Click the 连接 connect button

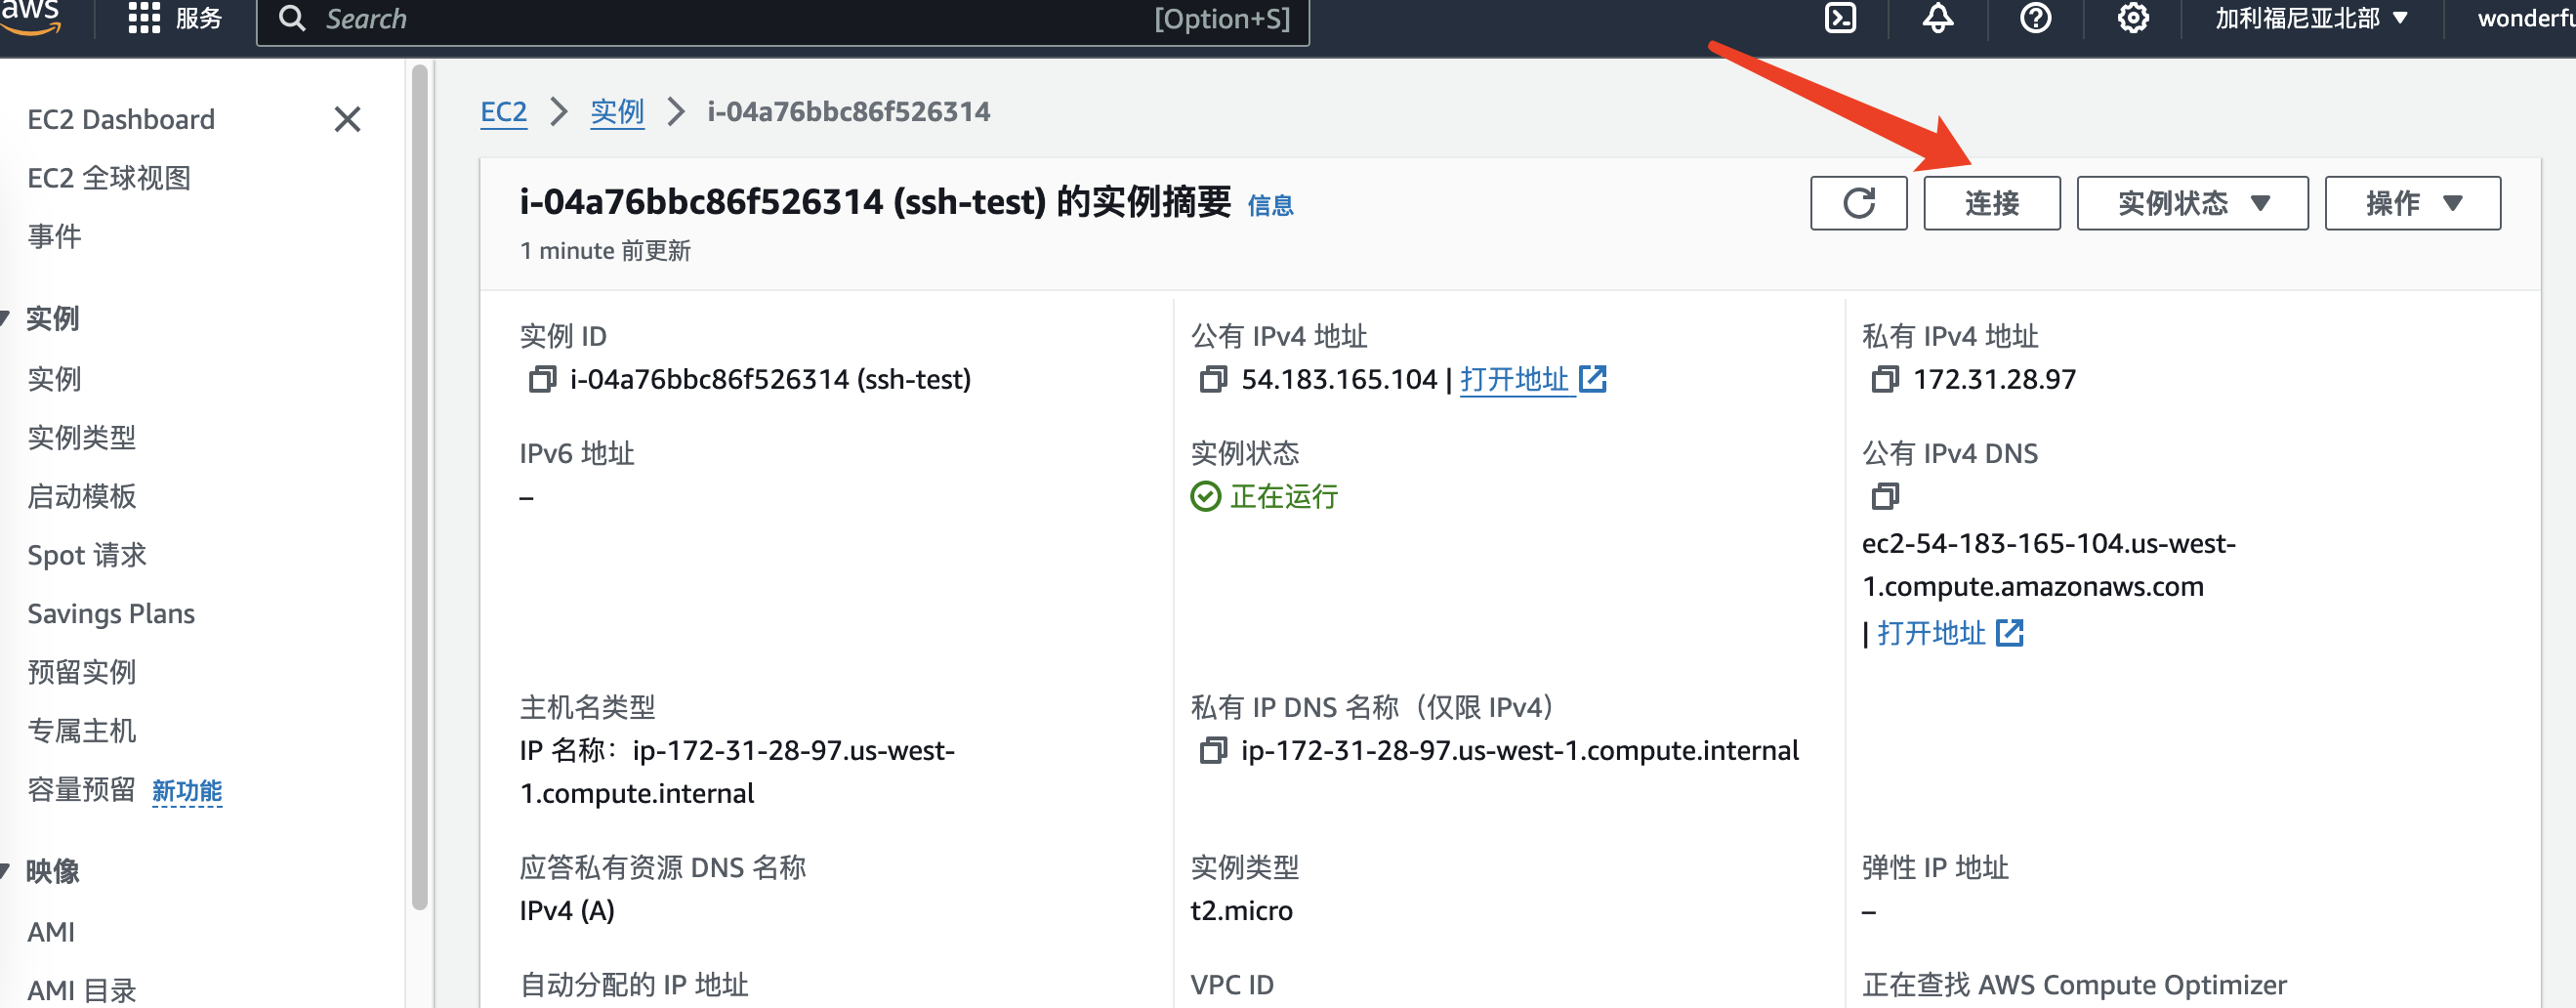tap(1992, 203)
